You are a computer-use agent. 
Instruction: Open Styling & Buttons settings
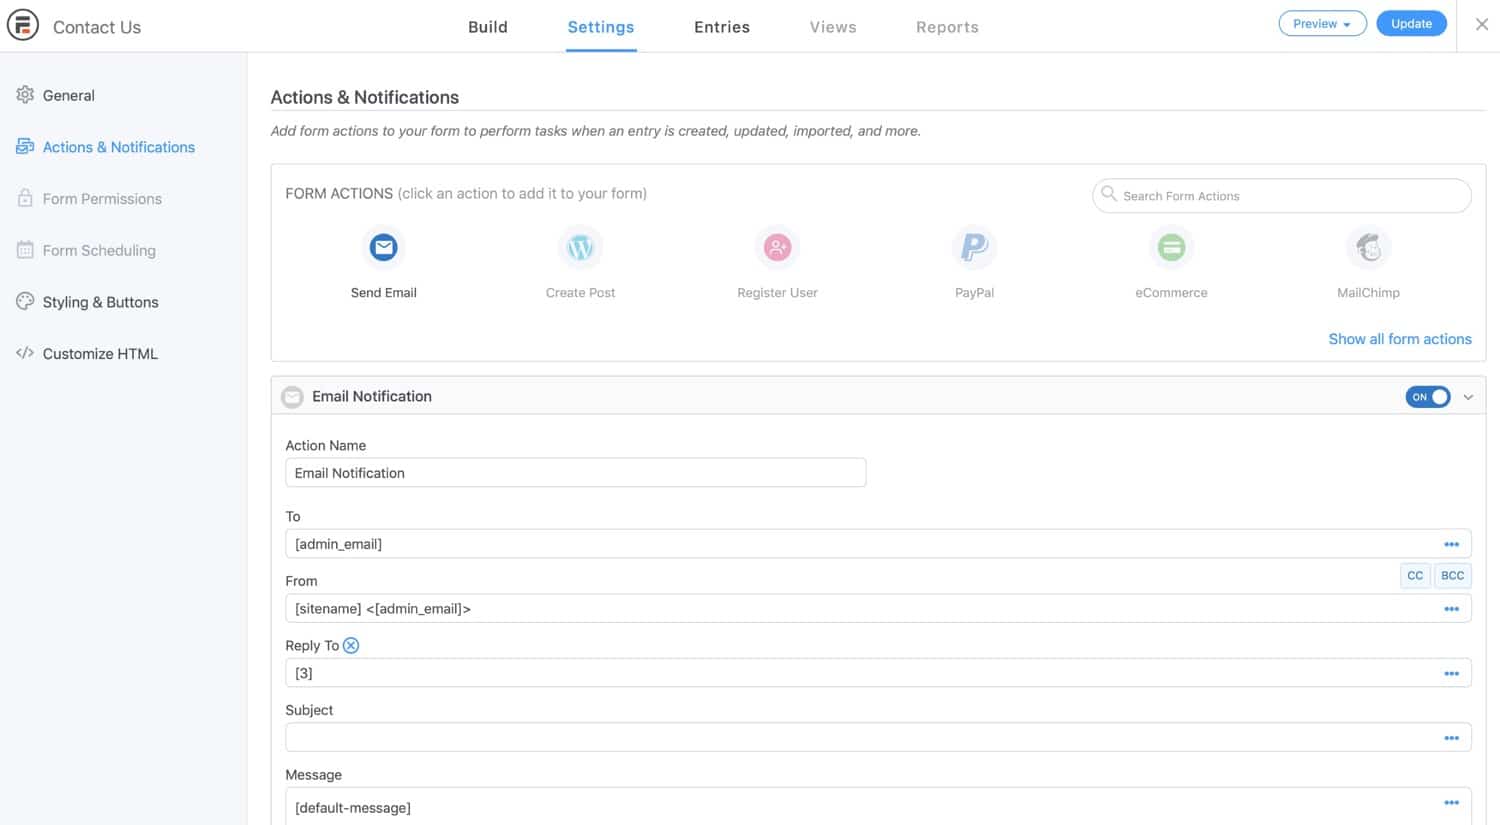(x=100, y=302)
